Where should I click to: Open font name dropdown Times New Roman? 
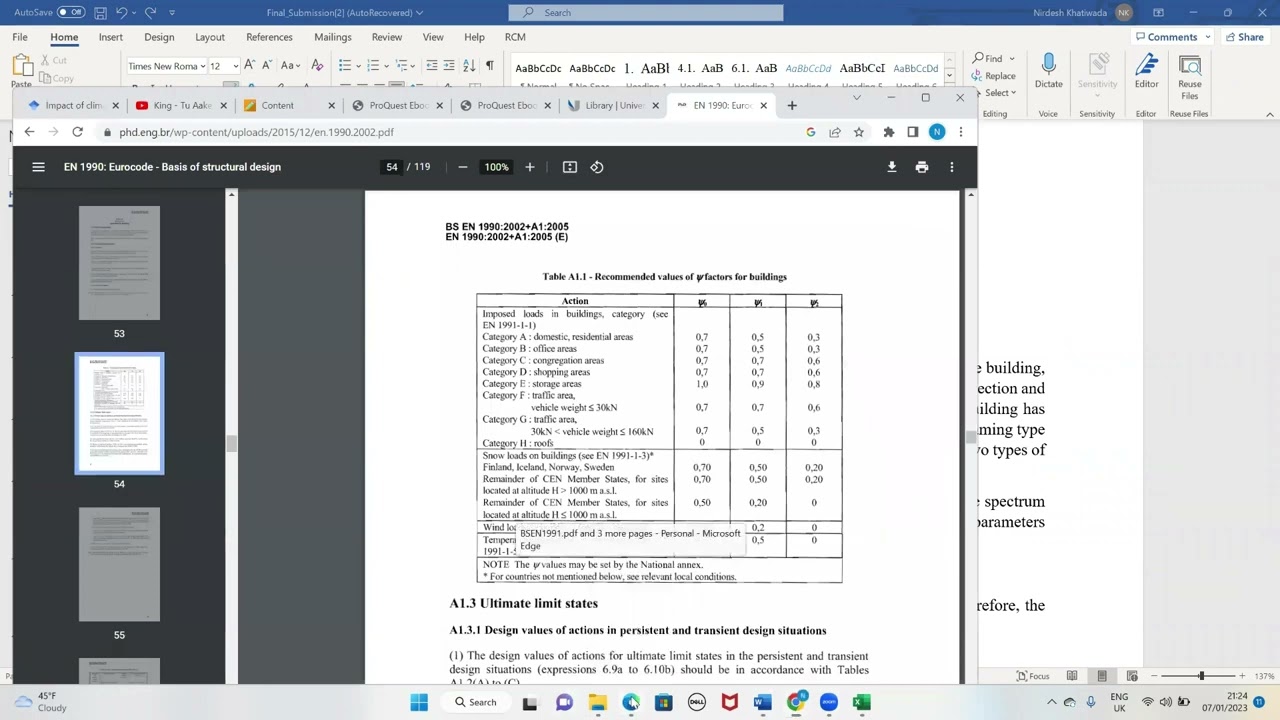[202, 66]
